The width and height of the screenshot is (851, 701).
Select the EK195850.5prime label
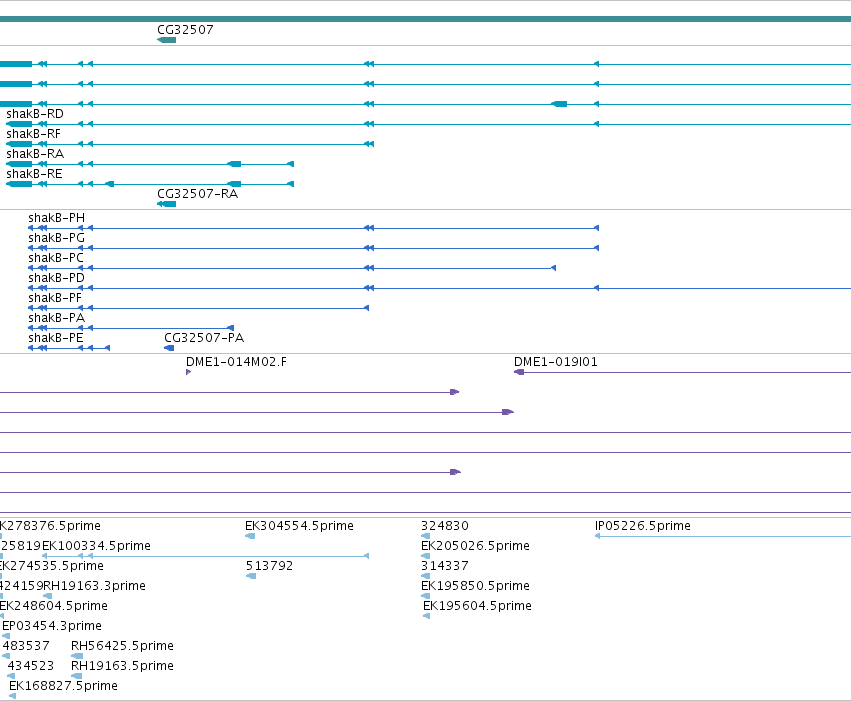pyautogui.click(x=475, y=587)
